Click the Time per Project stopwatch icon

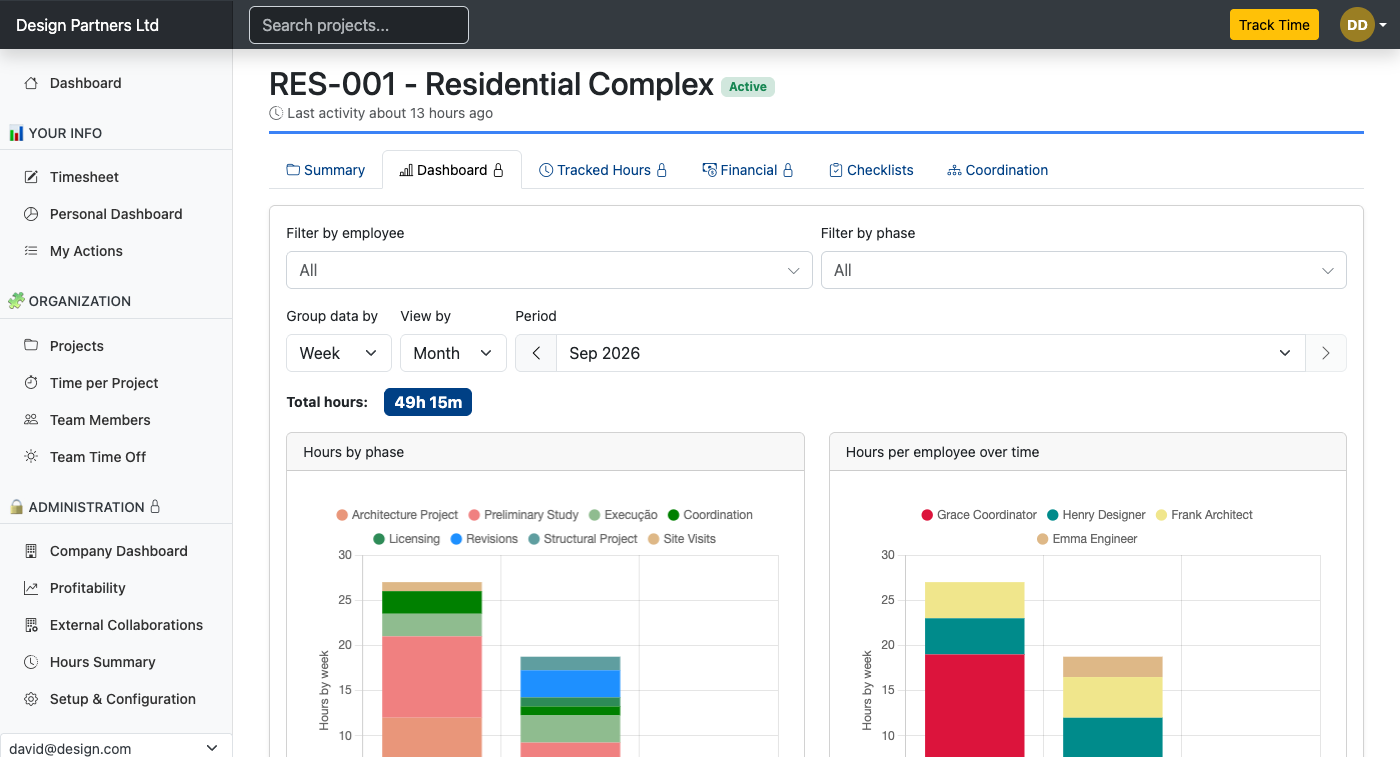[x=31, y=383]
